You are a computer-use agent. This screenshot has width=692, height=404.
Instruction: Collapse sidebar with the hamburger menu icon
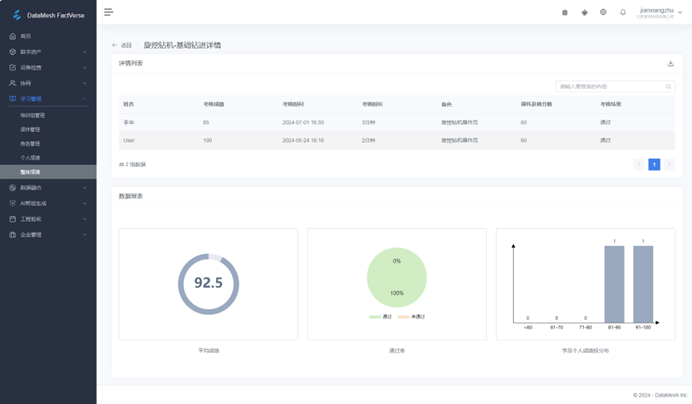click(x=109, y=12)
